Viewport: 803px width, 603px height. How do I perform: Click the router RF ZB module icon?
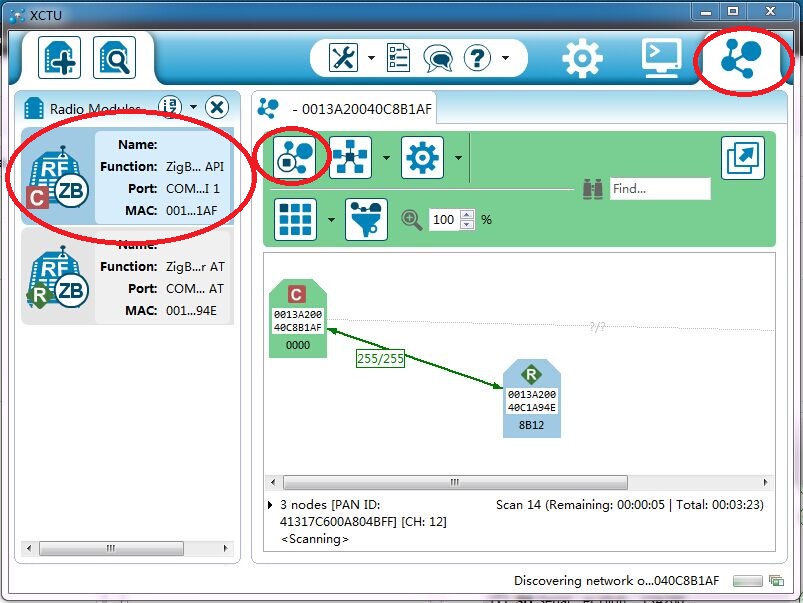click(58, 277)
